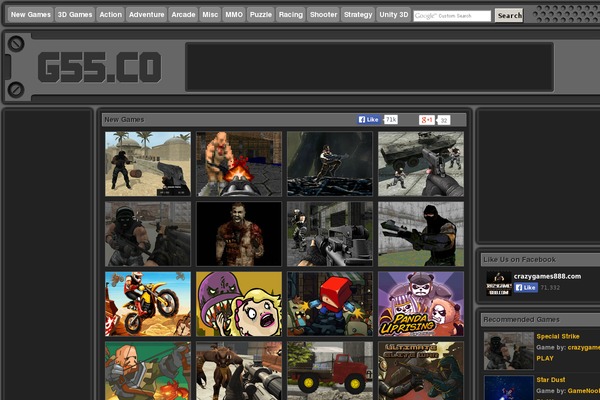The image size is (600, 400).
Task: Click the G55.CO site logo
Action: 99,67
